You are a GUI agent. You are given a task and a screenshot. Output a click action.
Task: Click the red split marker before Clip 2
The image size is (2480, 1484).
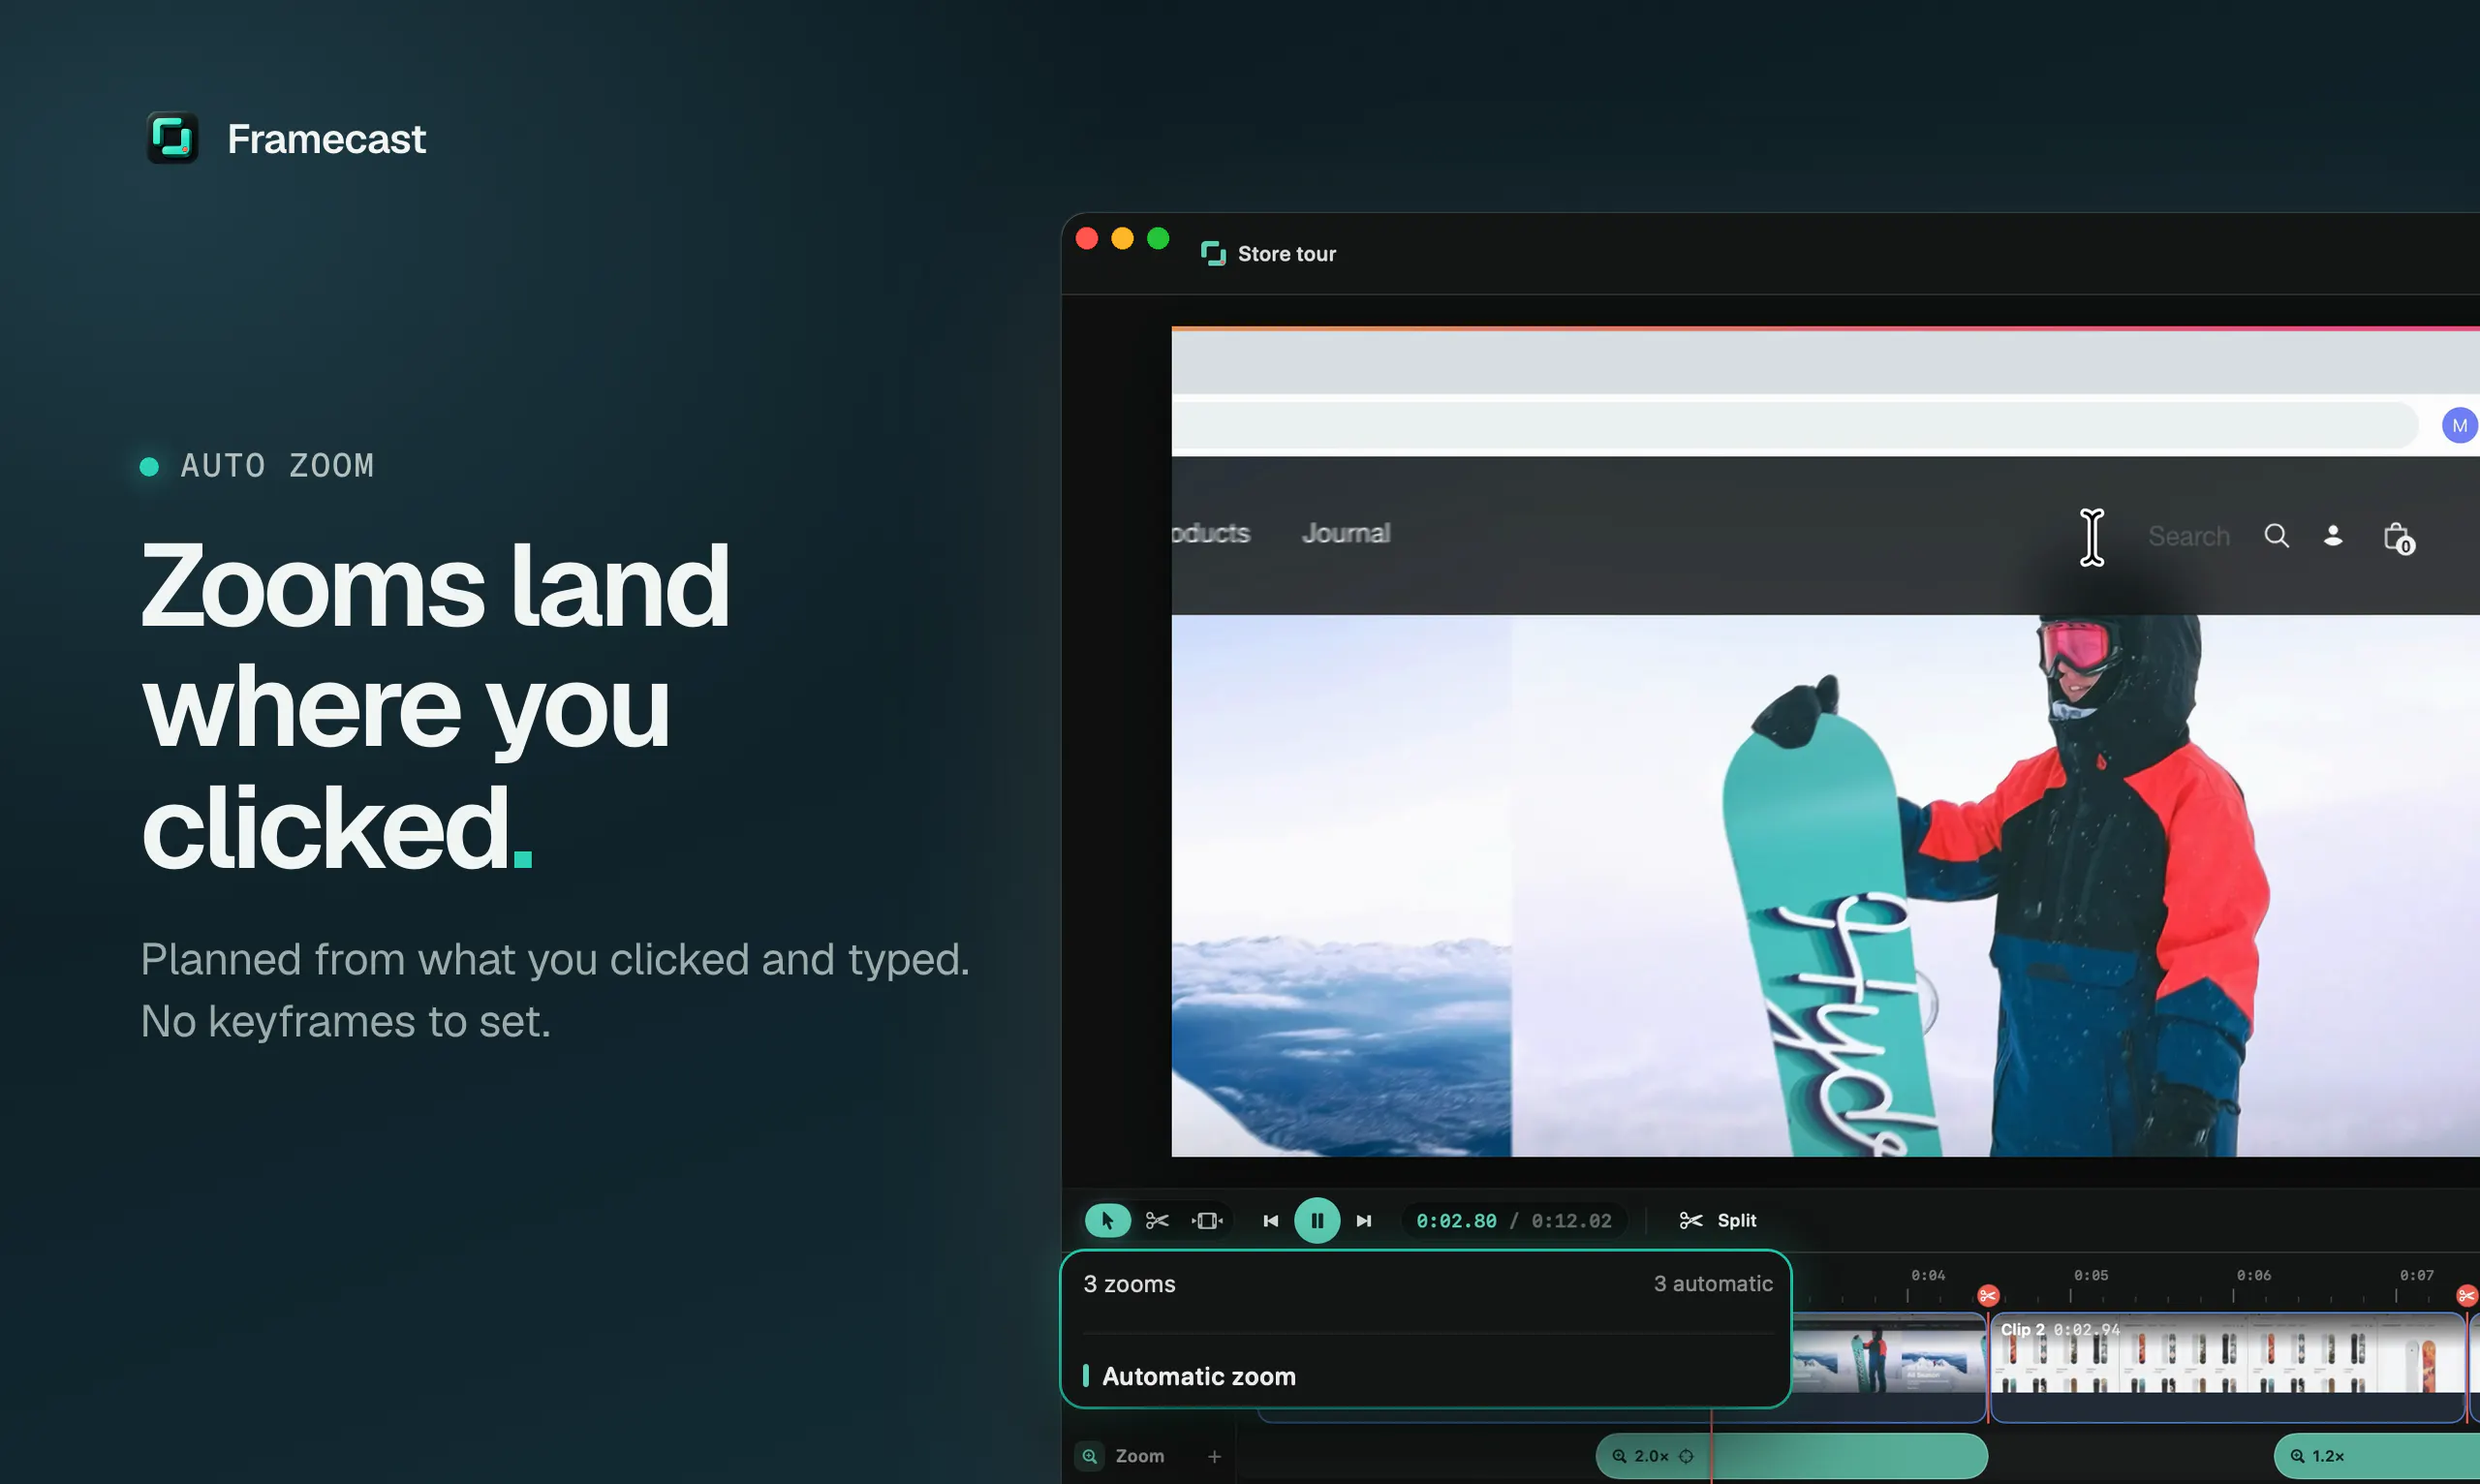click(x=1988, y=1296)
